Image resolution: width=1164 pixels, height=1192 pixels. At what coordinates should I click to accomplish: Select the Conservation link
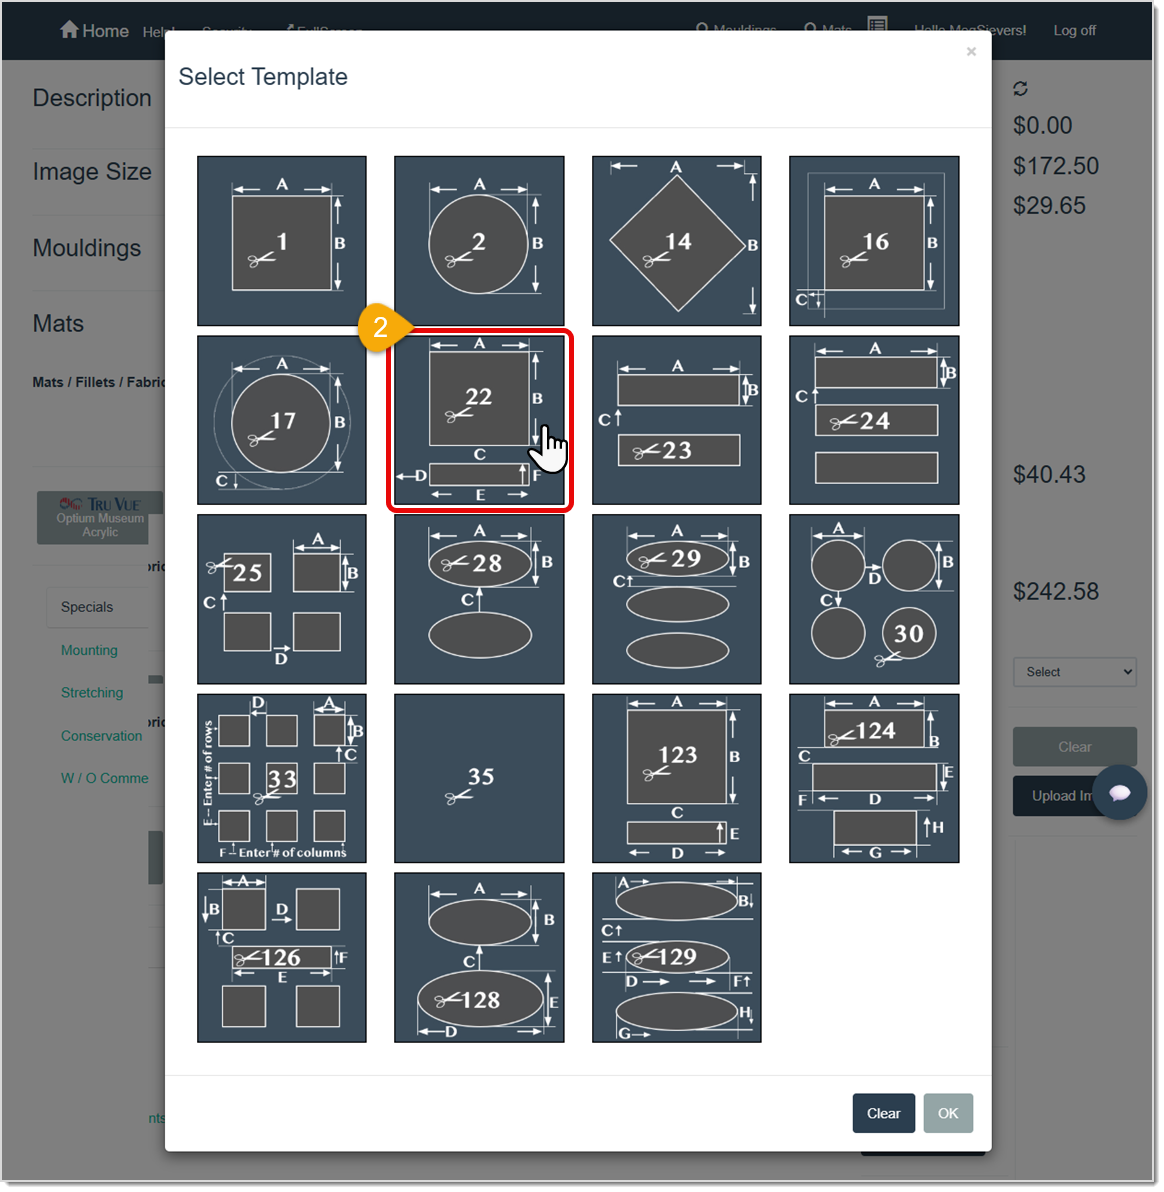point(101,735)
